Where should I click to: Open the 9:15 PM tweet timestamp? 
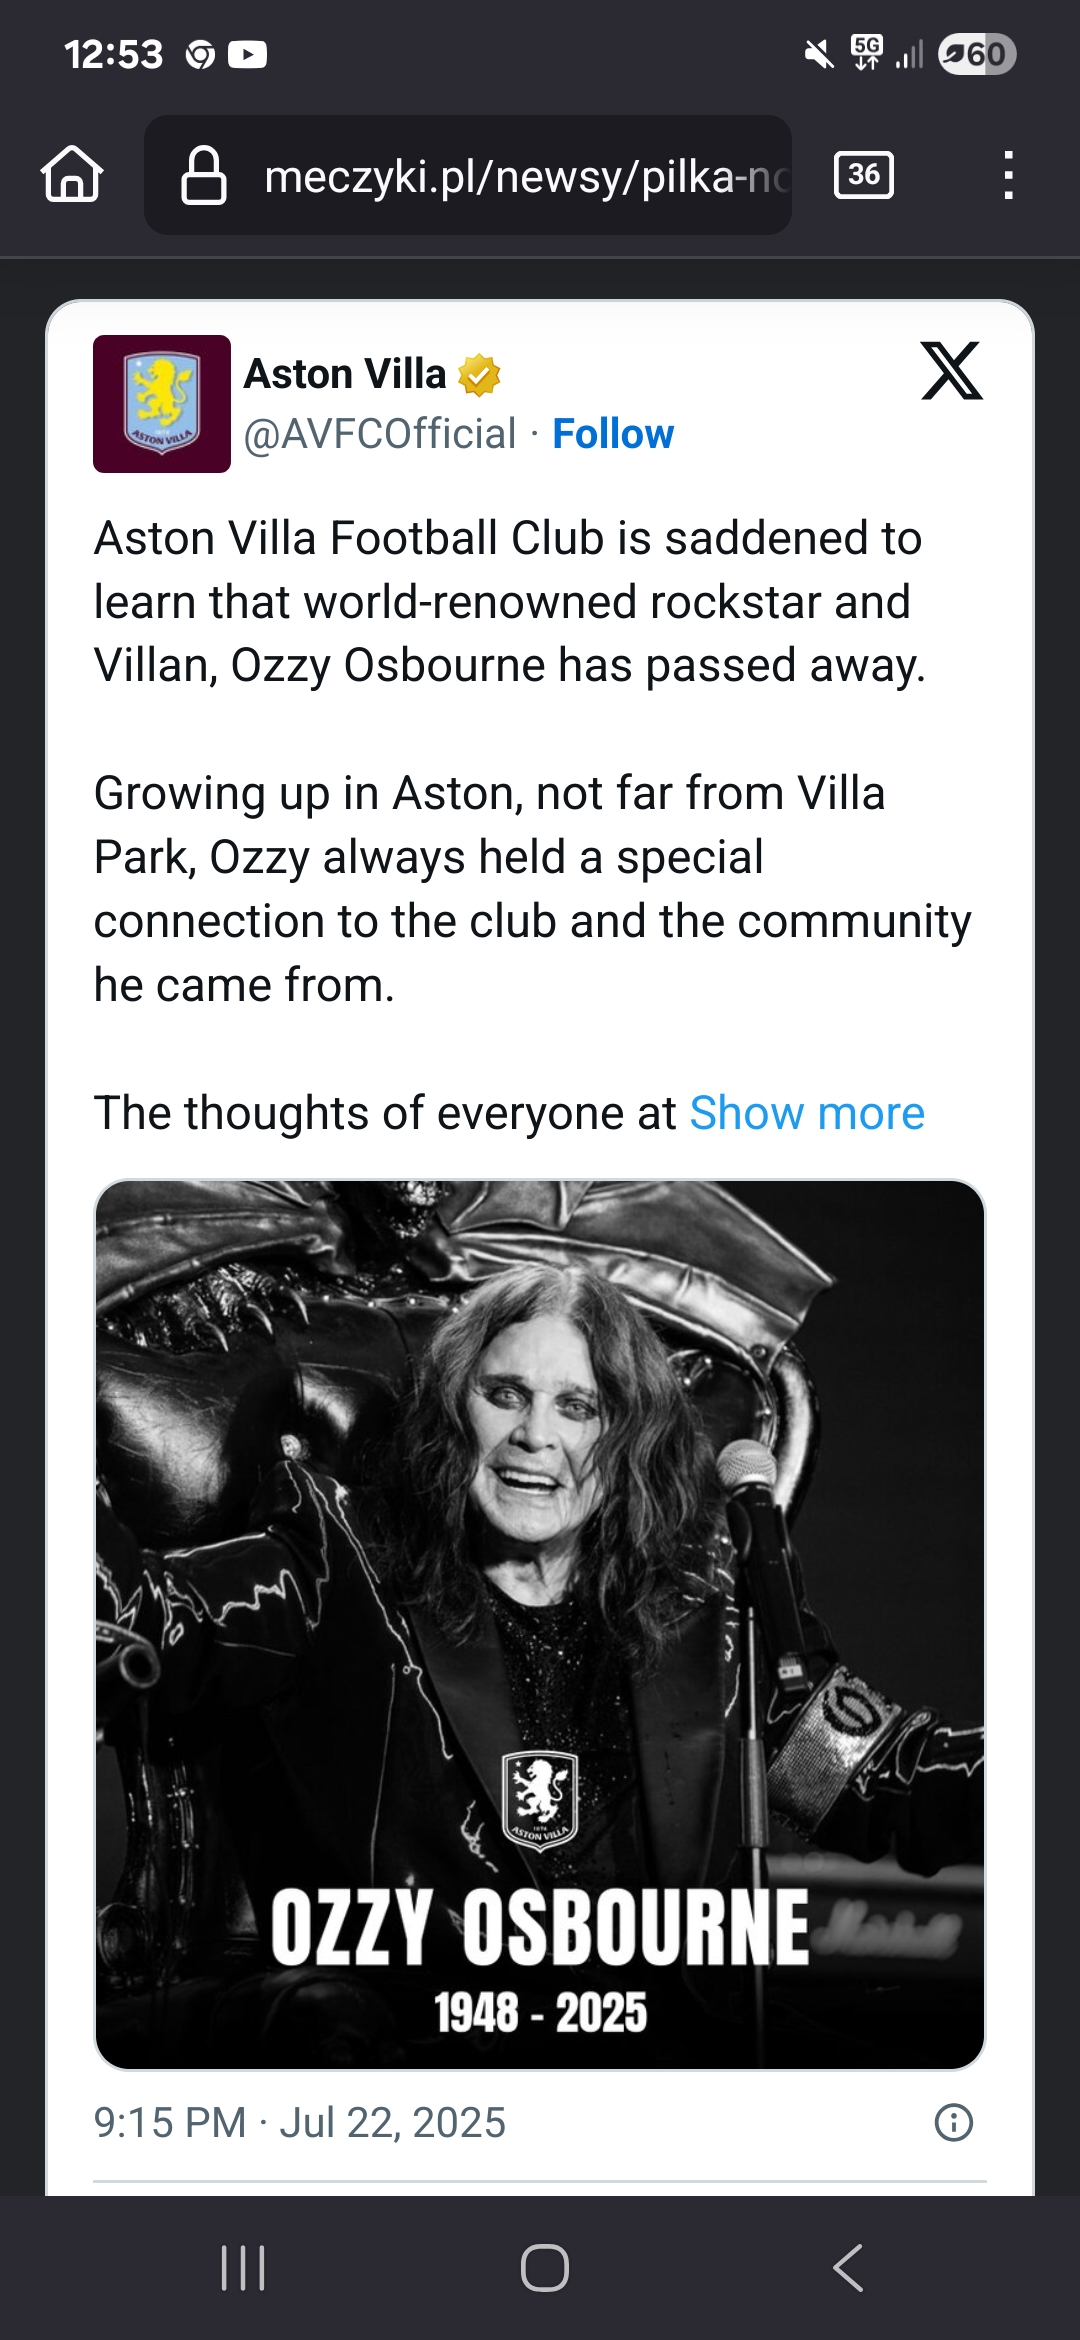click(x=300, y=2122)
